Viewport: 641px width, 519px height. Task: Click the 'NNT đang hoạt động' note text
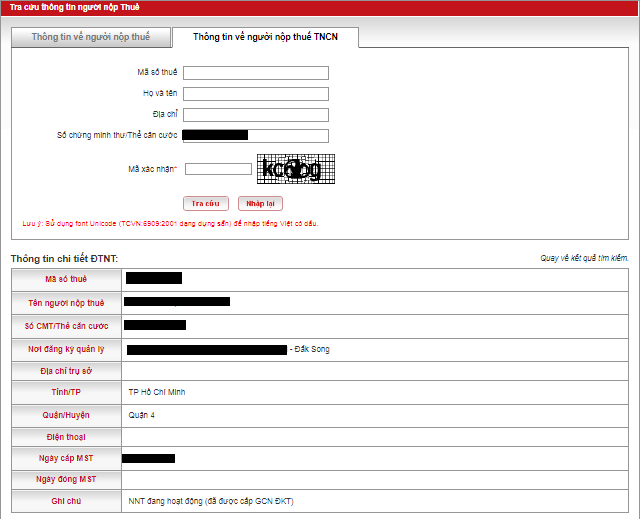pyautogui.click(x=211, y=501)
